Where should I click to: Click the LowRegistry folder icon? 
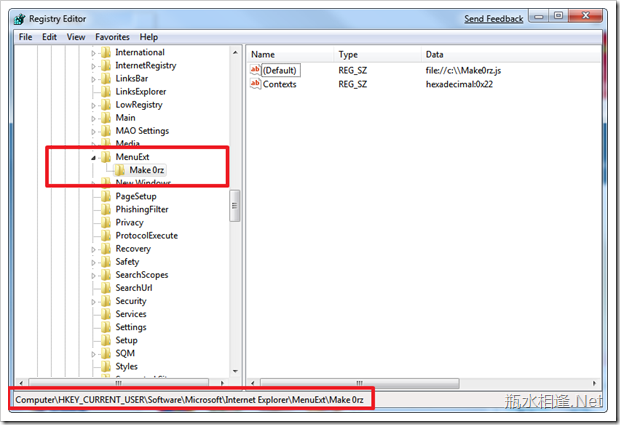tap(106, 105)
